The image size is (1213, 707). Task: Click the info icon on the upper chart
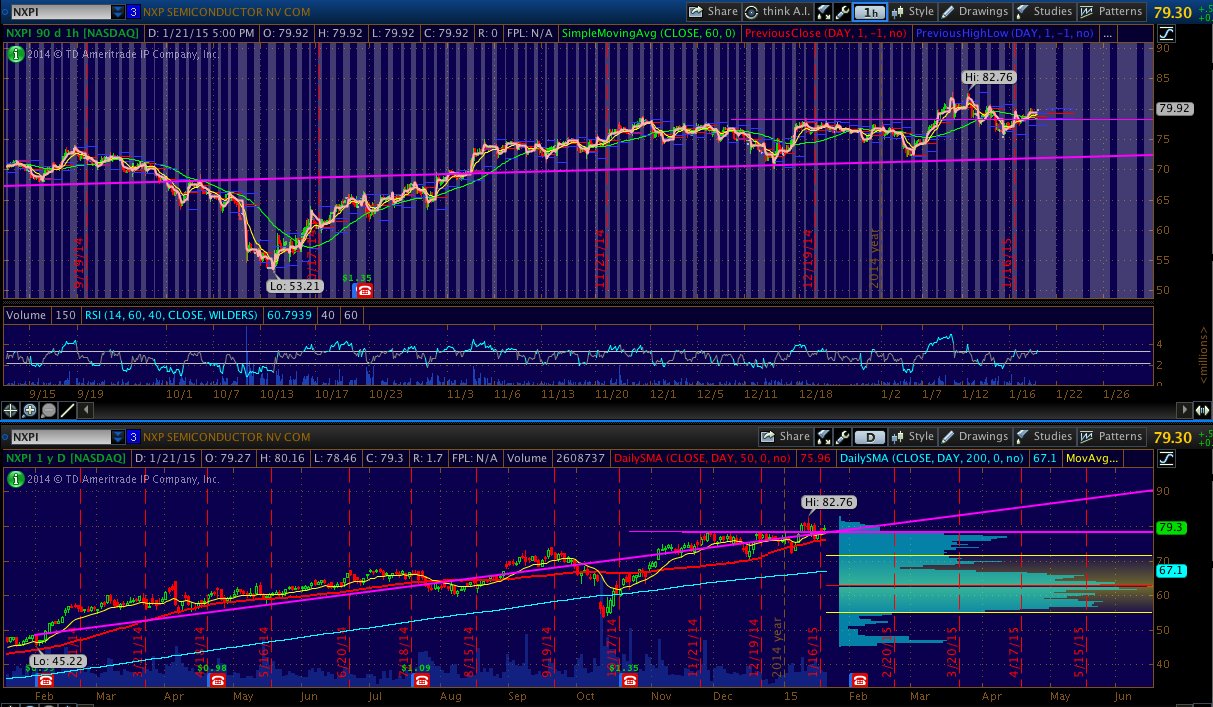click(14, 53)
